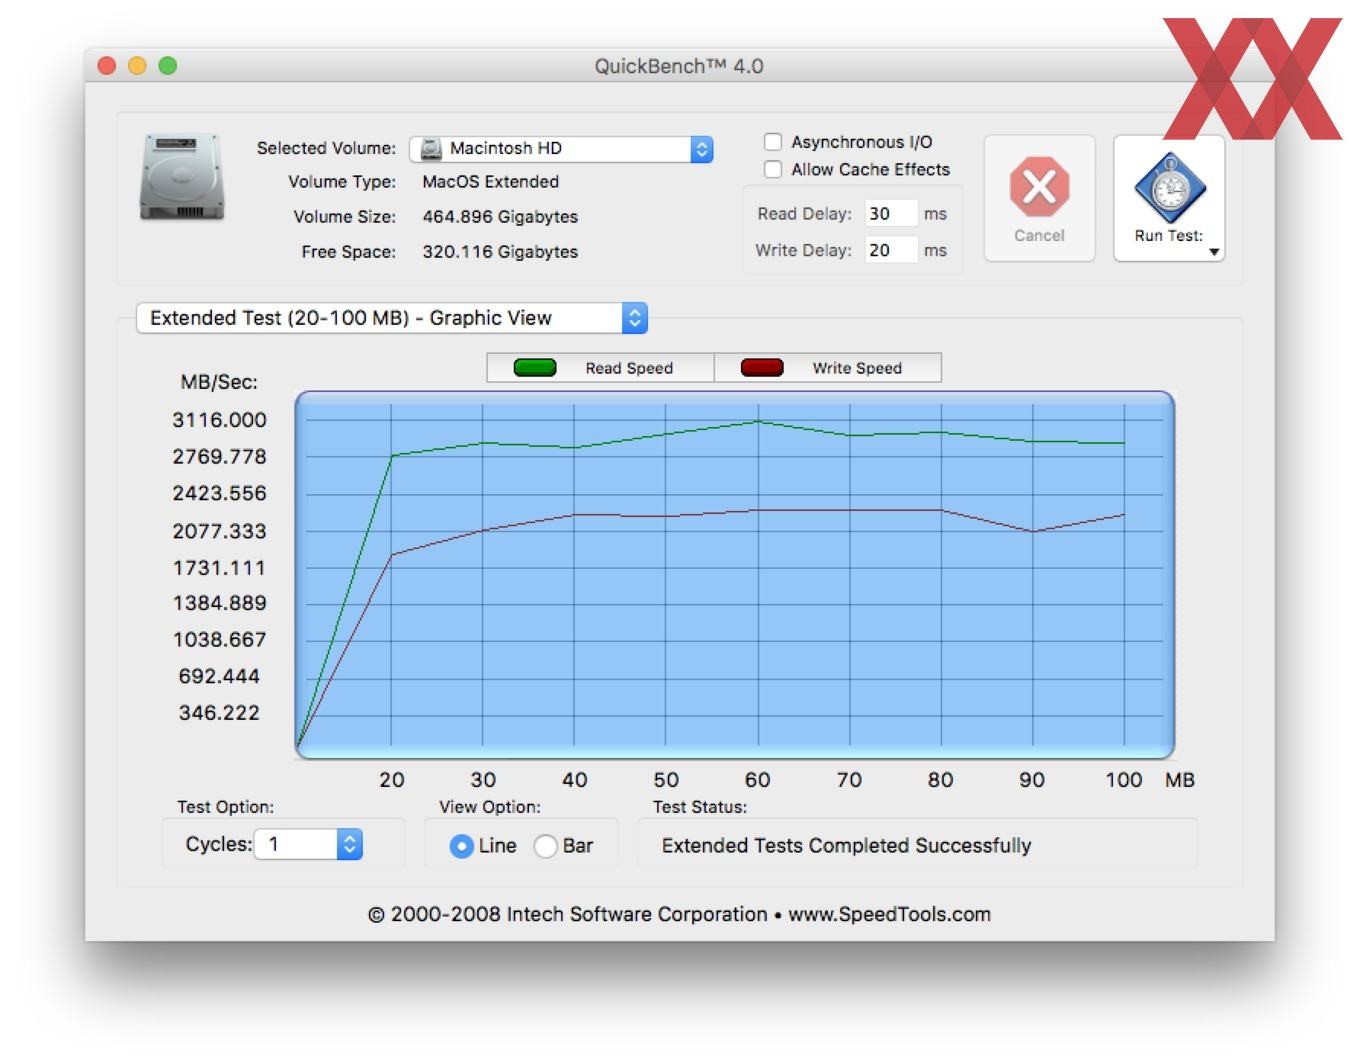This screenshot has height=1063, width=1360.
Task: Click the 464.896 Gigabytes volume size
Action: coord(500,217)
